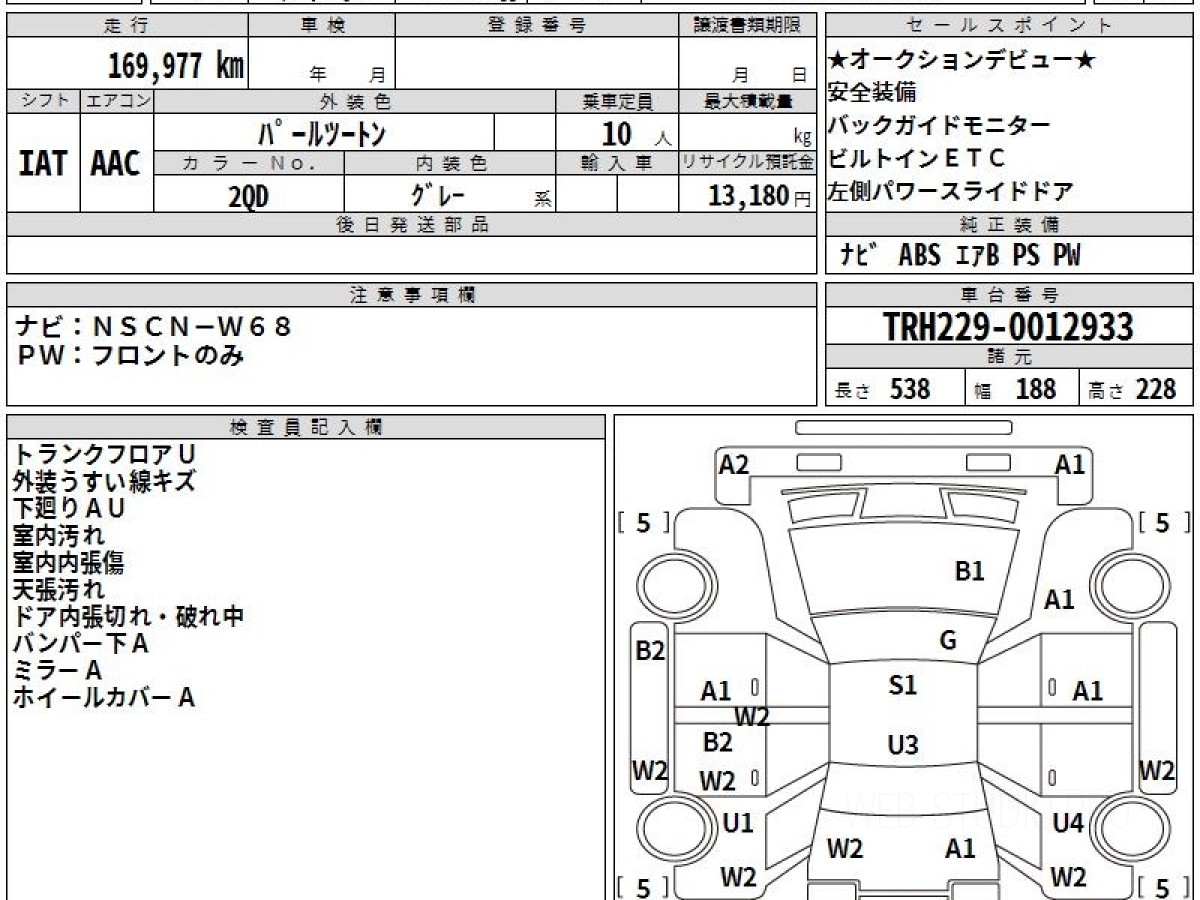
Task: Select the note PW:フロントのみ
Action: [x=131, y=354]
